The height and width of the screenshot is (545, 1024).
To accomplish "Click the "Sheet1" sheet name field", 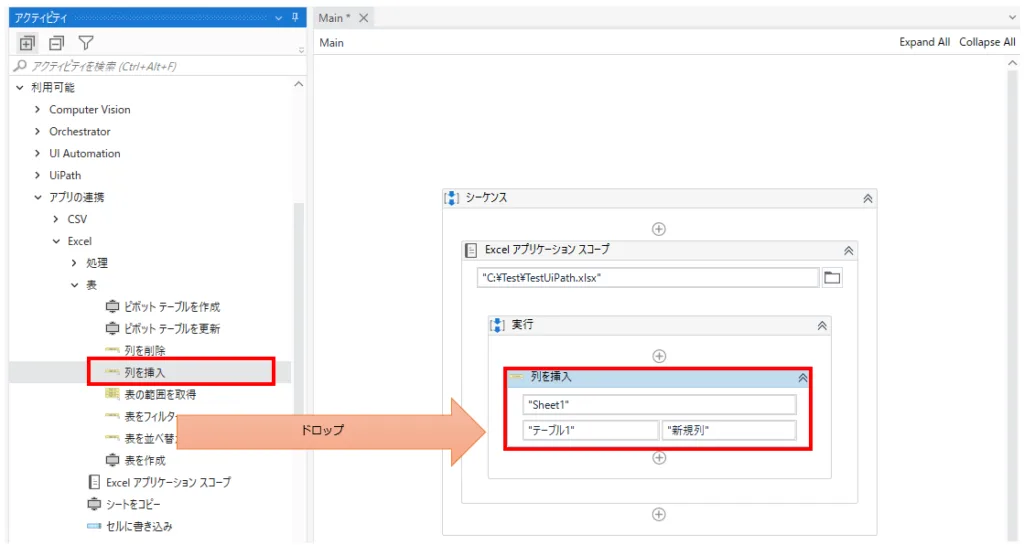I will [659, 404].
